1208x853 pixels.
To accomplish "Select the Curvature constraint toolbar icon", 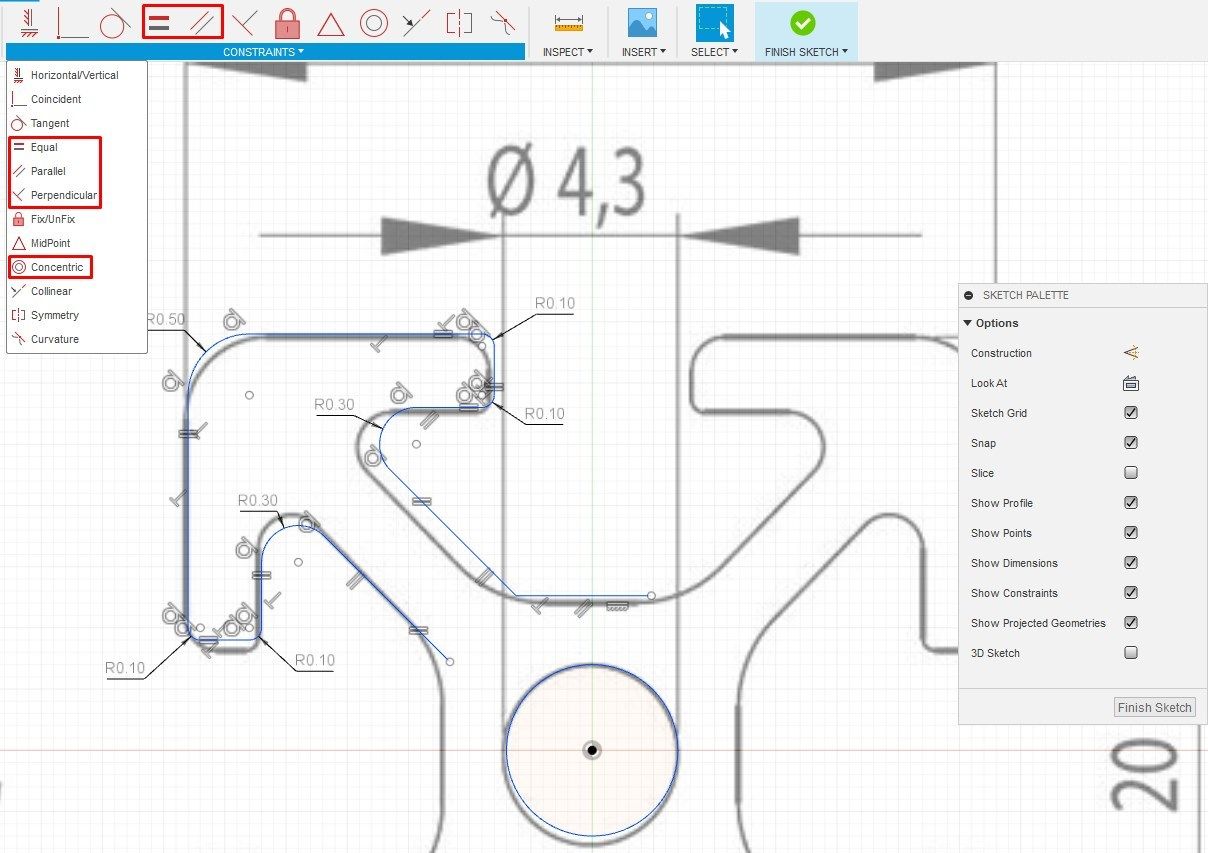I will pos(503,22).
